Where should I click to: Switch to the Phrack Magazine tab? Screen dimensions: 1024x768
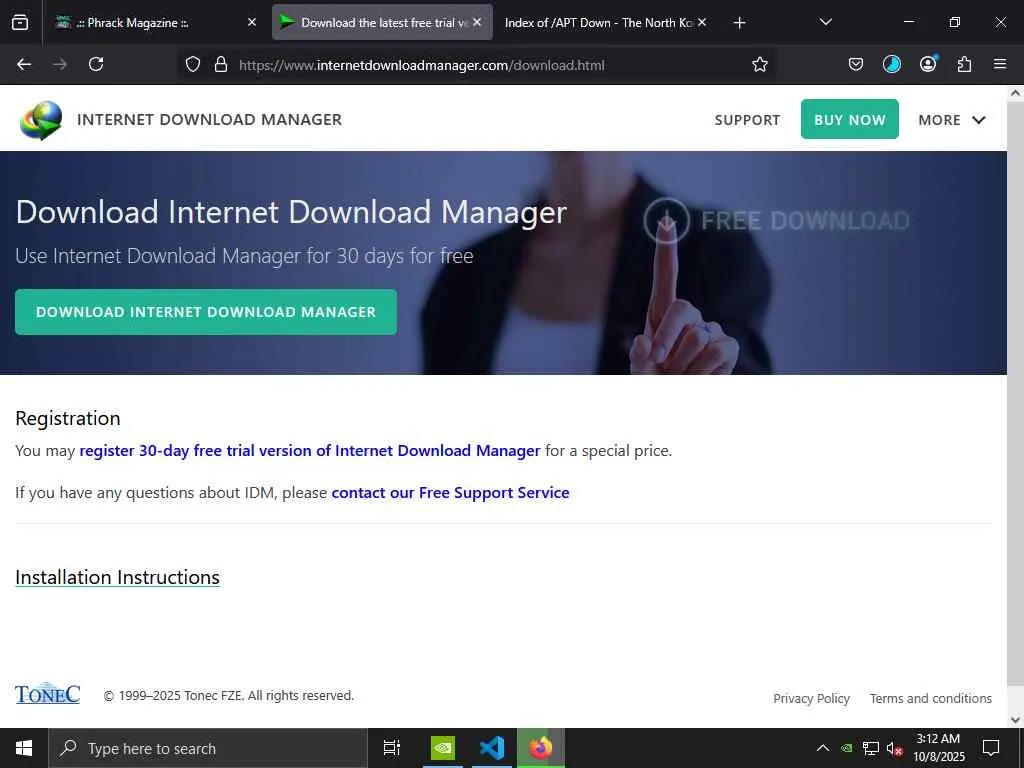point(153,22)
